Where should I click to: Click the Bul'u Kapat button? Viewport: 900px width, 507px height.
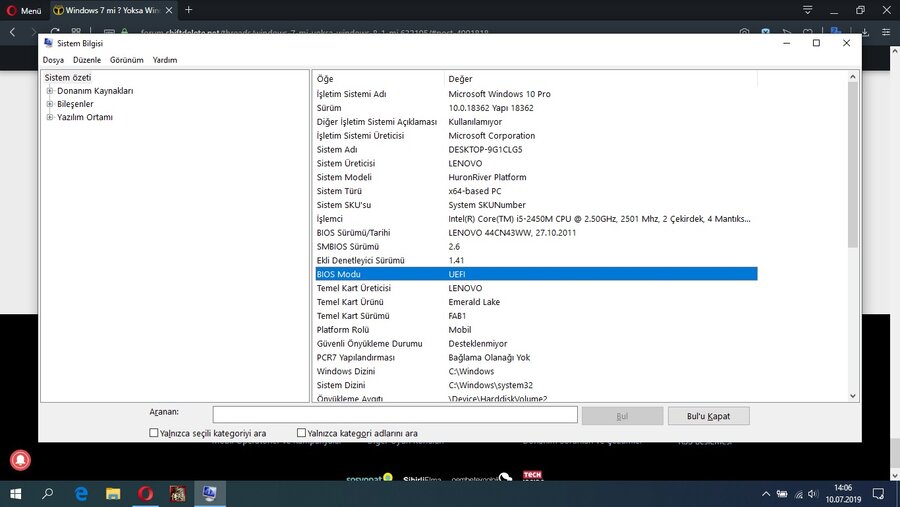click(x=708, y=416)
